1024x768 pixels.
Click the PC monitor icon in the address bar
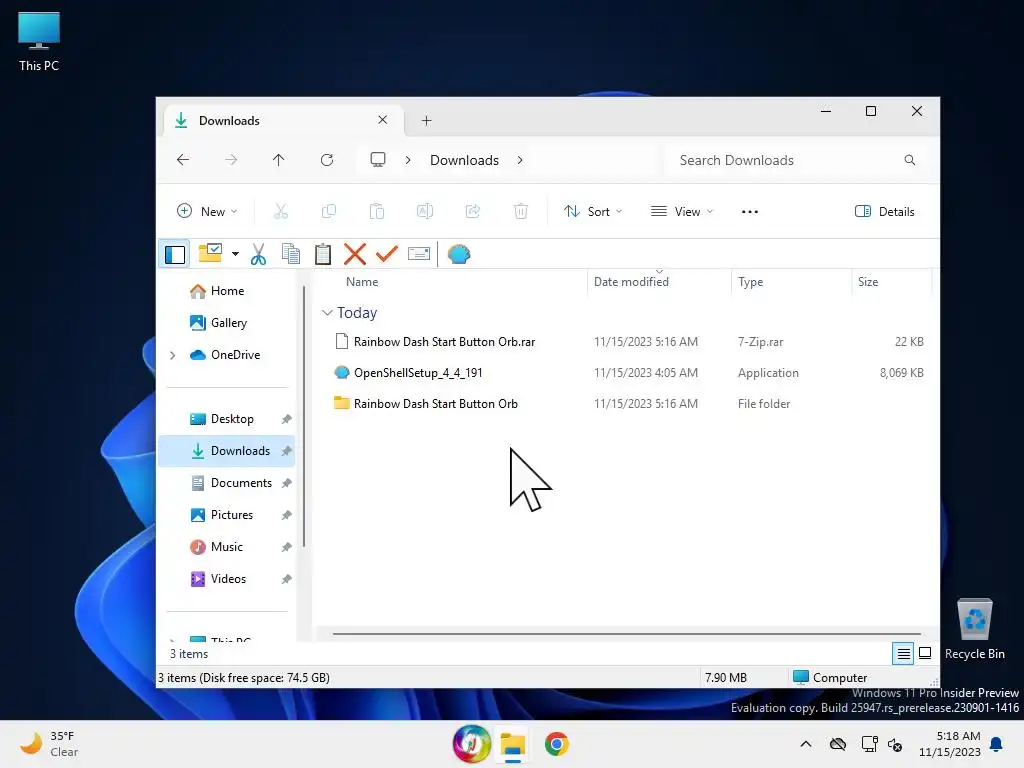[x=377, y=160]
